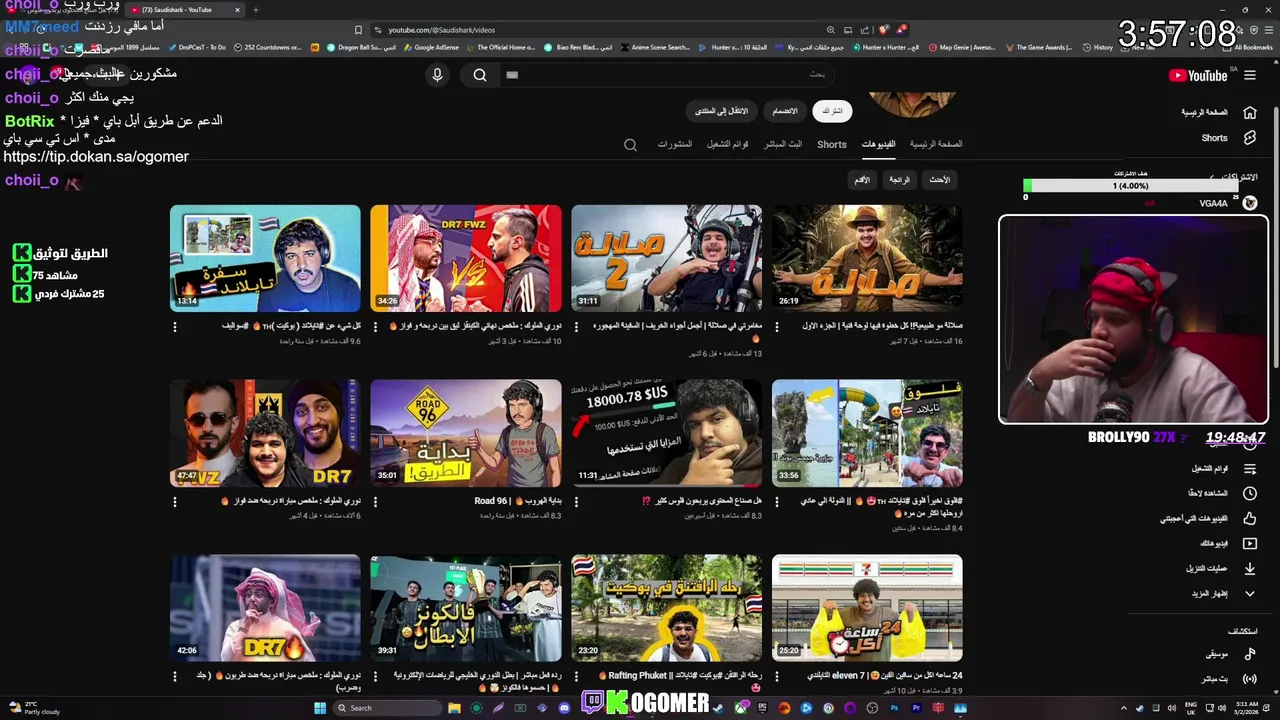Open The Game Awards bookmark
This screenshot has height=720, width=1280.
click(1038, 47)
